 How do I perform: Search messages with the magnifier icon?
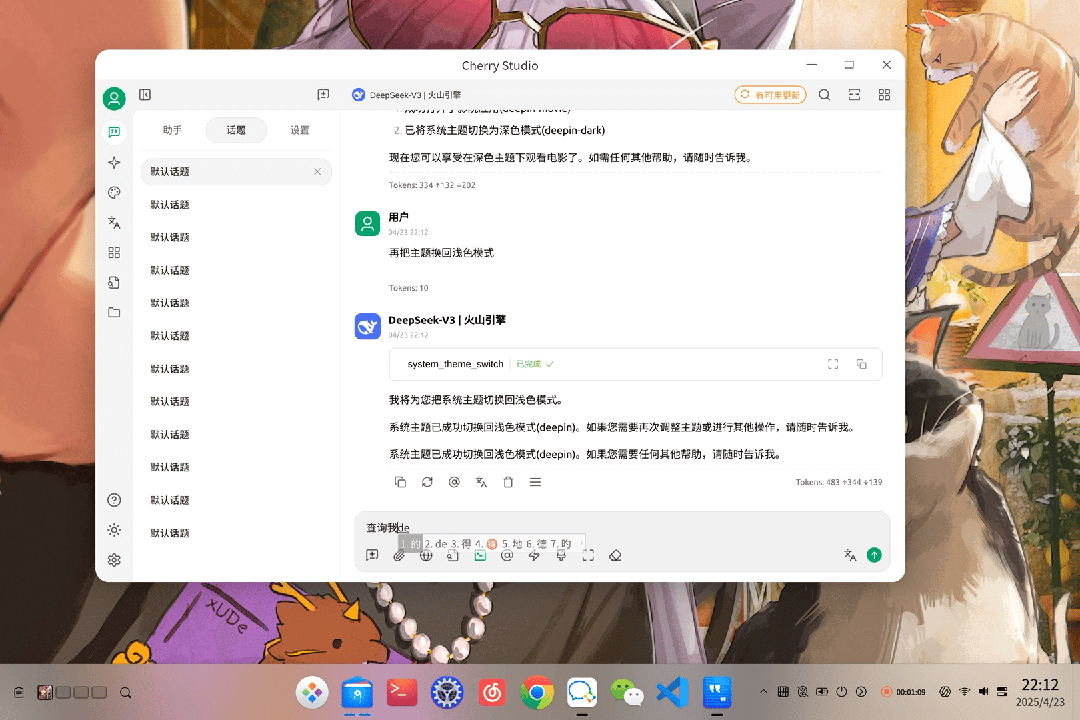(x=824, y=95)
